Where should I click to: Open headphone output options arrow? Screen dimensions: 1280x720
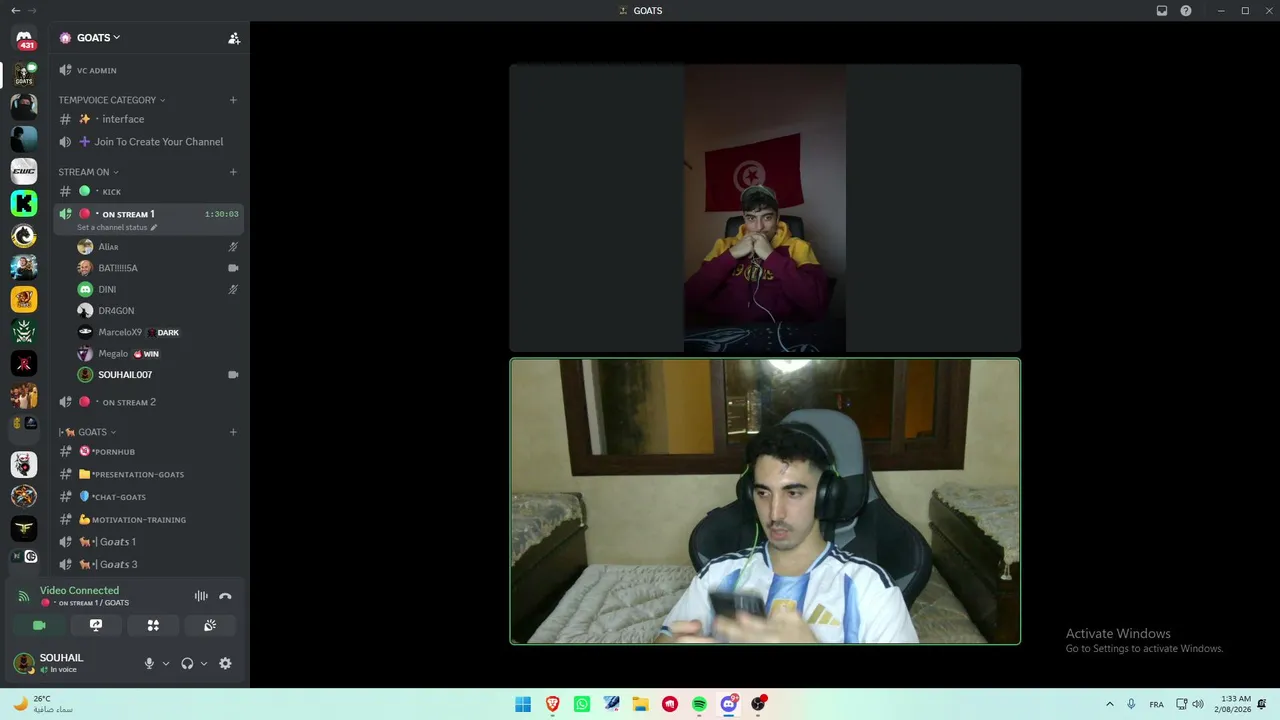click(x=204, y=663)
